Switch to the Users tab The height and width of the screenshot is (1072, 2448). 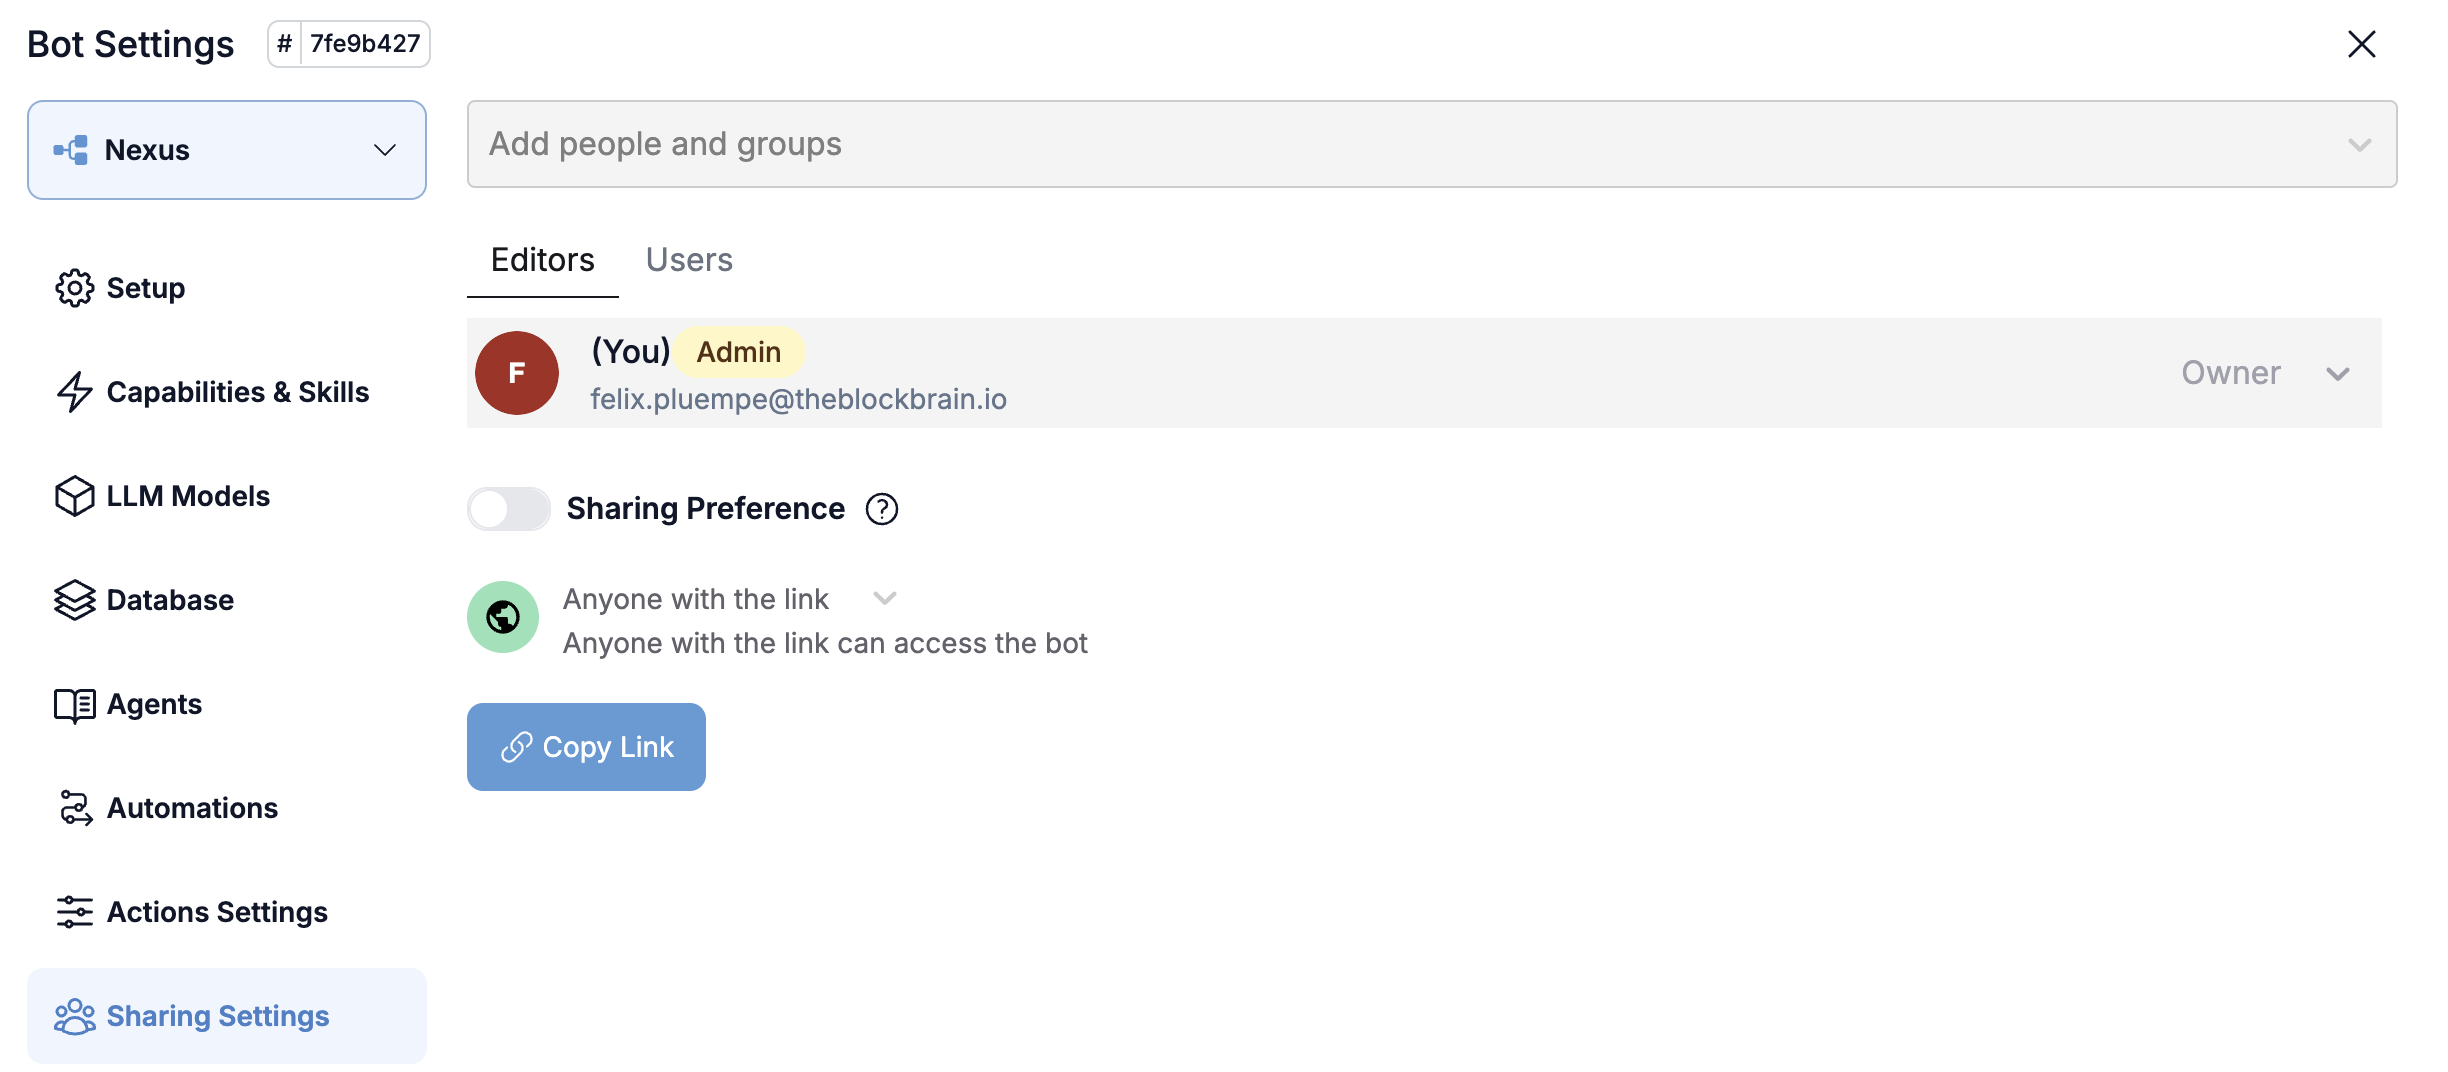click(689, 260)
